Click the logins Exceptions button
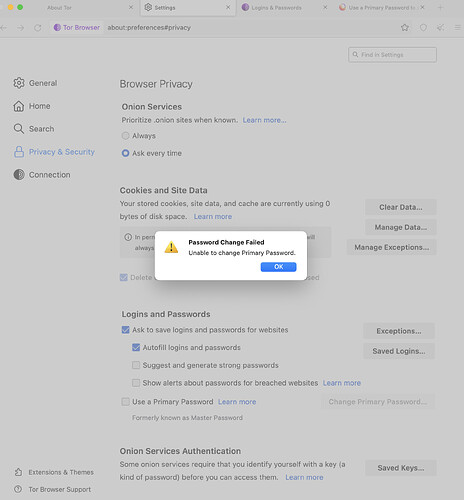 click(x=399, y=331)
